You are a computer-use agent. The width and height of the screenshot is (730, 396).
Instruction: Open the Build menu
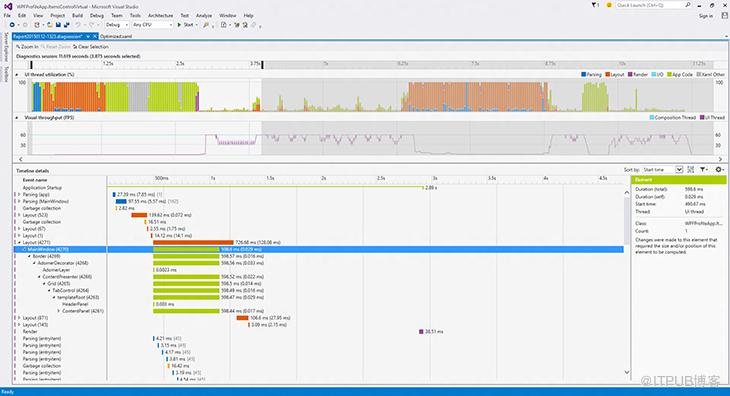point(77,15)
